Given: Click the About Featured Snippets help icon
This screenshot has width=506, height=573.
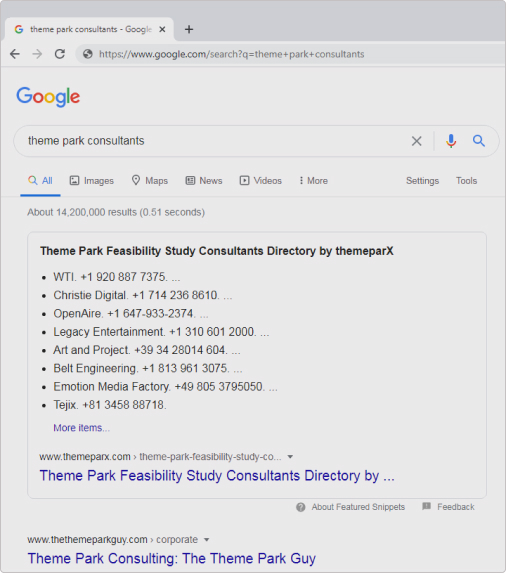Looking at the screenshot, I should pyautogui.click(x=301, y=507).
